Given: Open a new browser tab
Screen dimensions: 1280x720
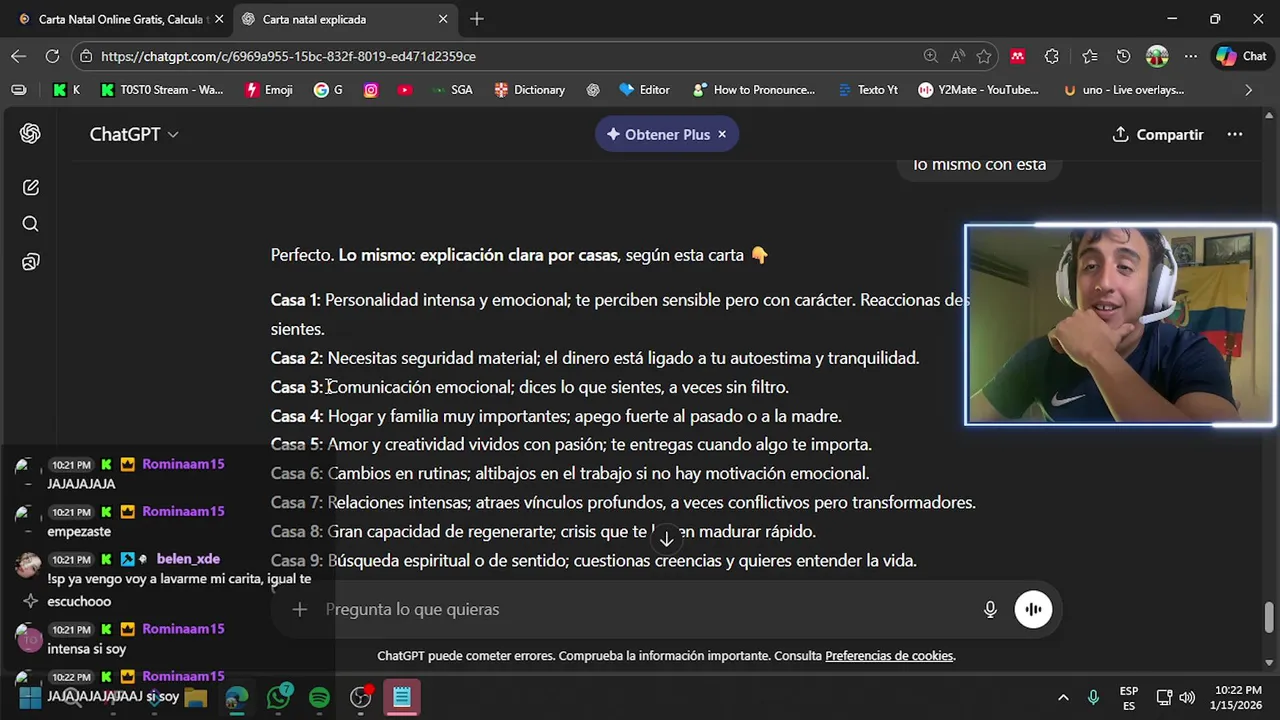Looking at the screenshot, I should click(x=477, y=19).
